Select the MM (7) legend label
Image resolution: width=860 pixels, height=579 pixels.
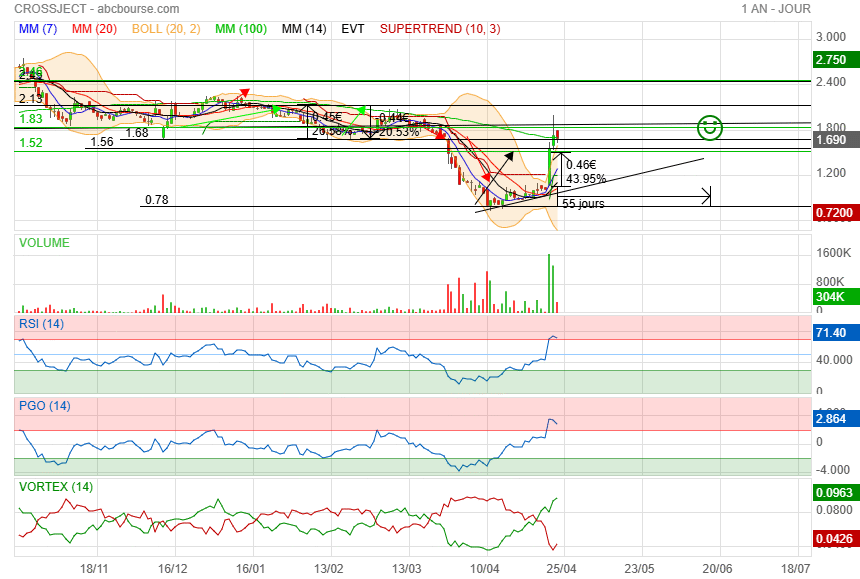click(38, 29)
